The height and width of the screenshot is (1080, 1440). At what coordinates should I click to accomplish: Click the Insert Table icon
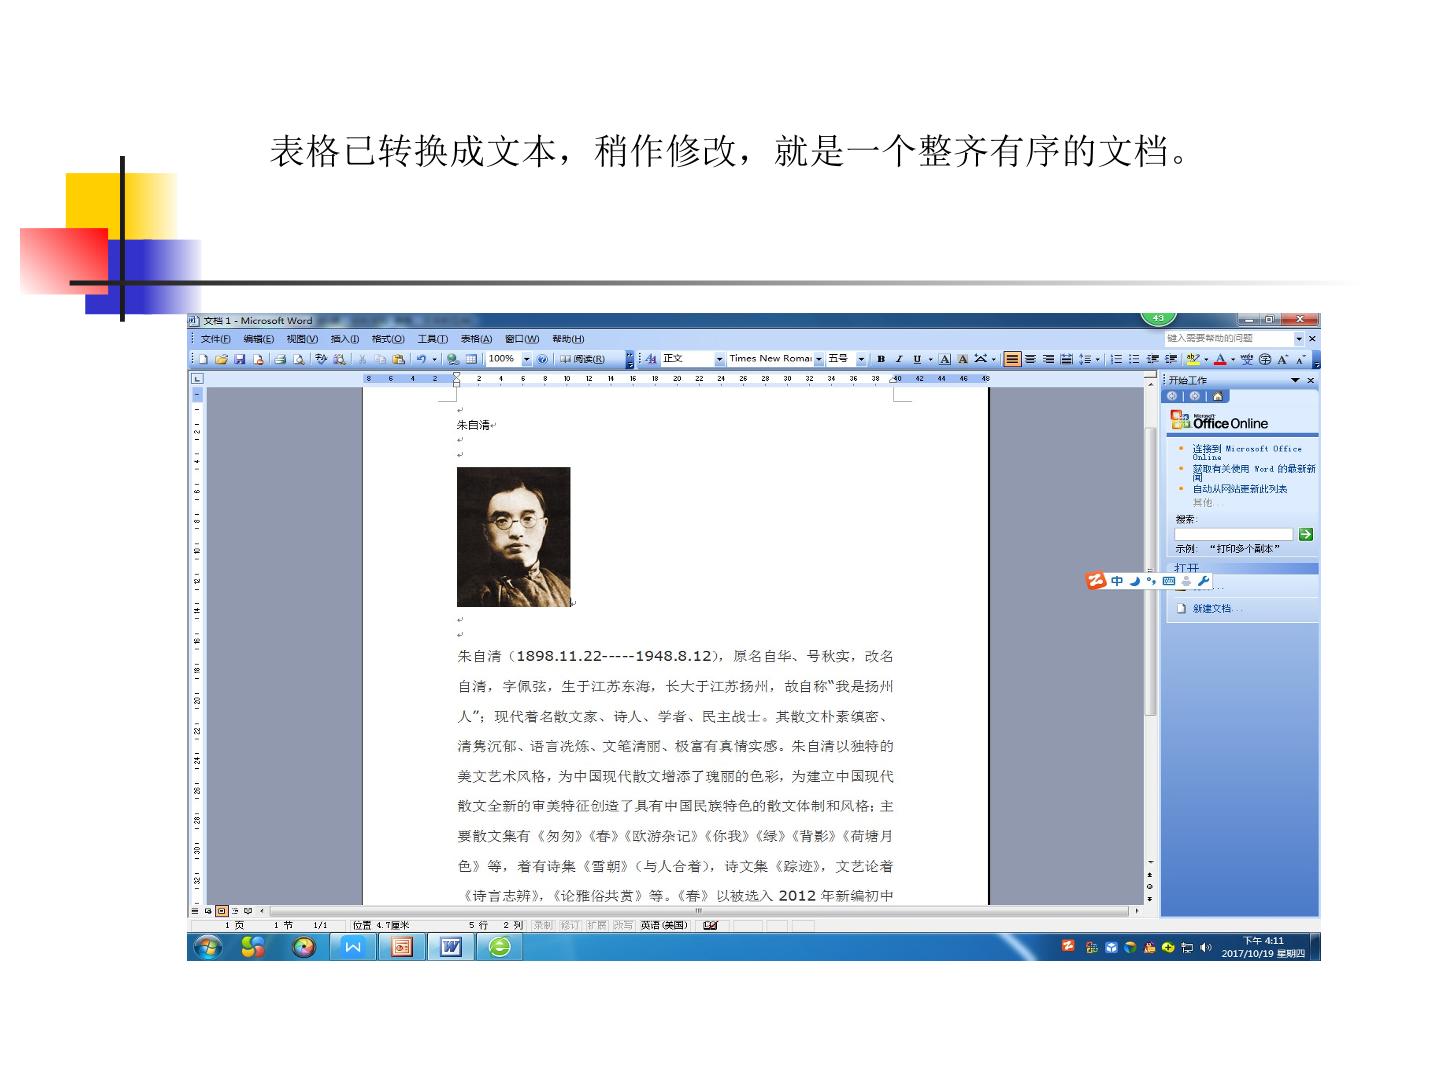471,359
